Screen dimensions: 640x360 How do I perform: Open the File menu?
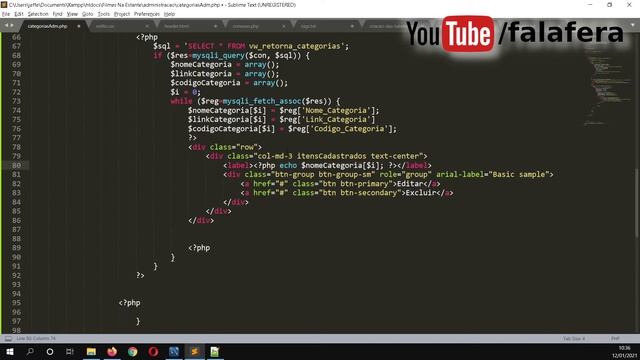click(x=6, y=14)
